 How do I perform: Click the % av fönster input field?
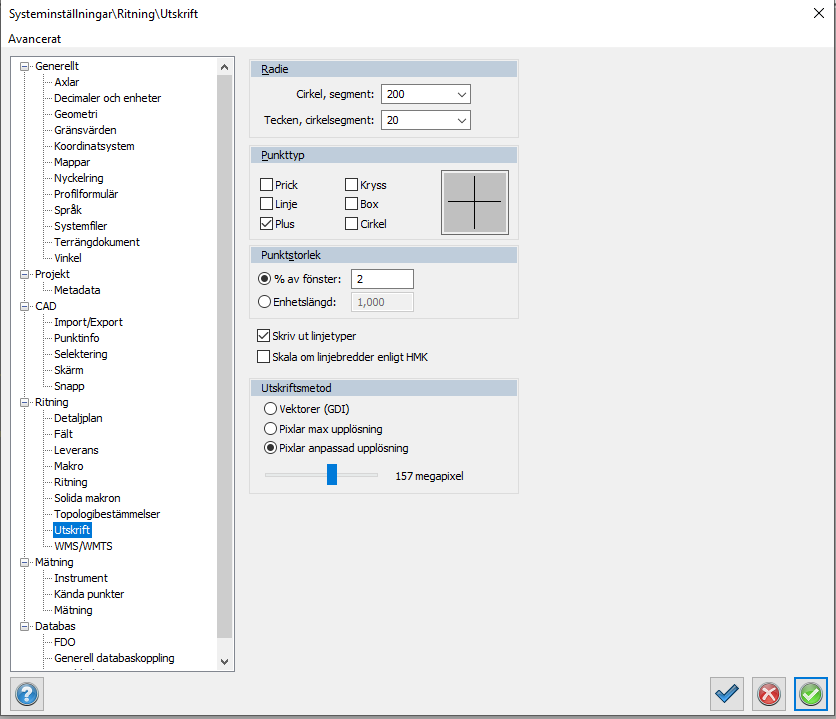[381, 279]
